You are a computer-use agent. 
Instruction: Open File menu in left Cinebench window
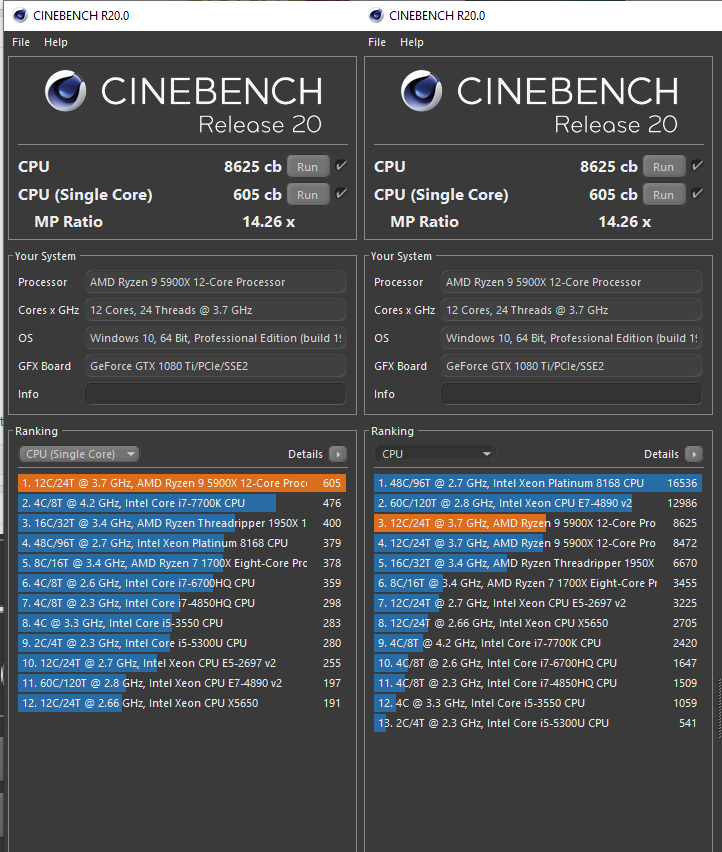click(21, 42)
